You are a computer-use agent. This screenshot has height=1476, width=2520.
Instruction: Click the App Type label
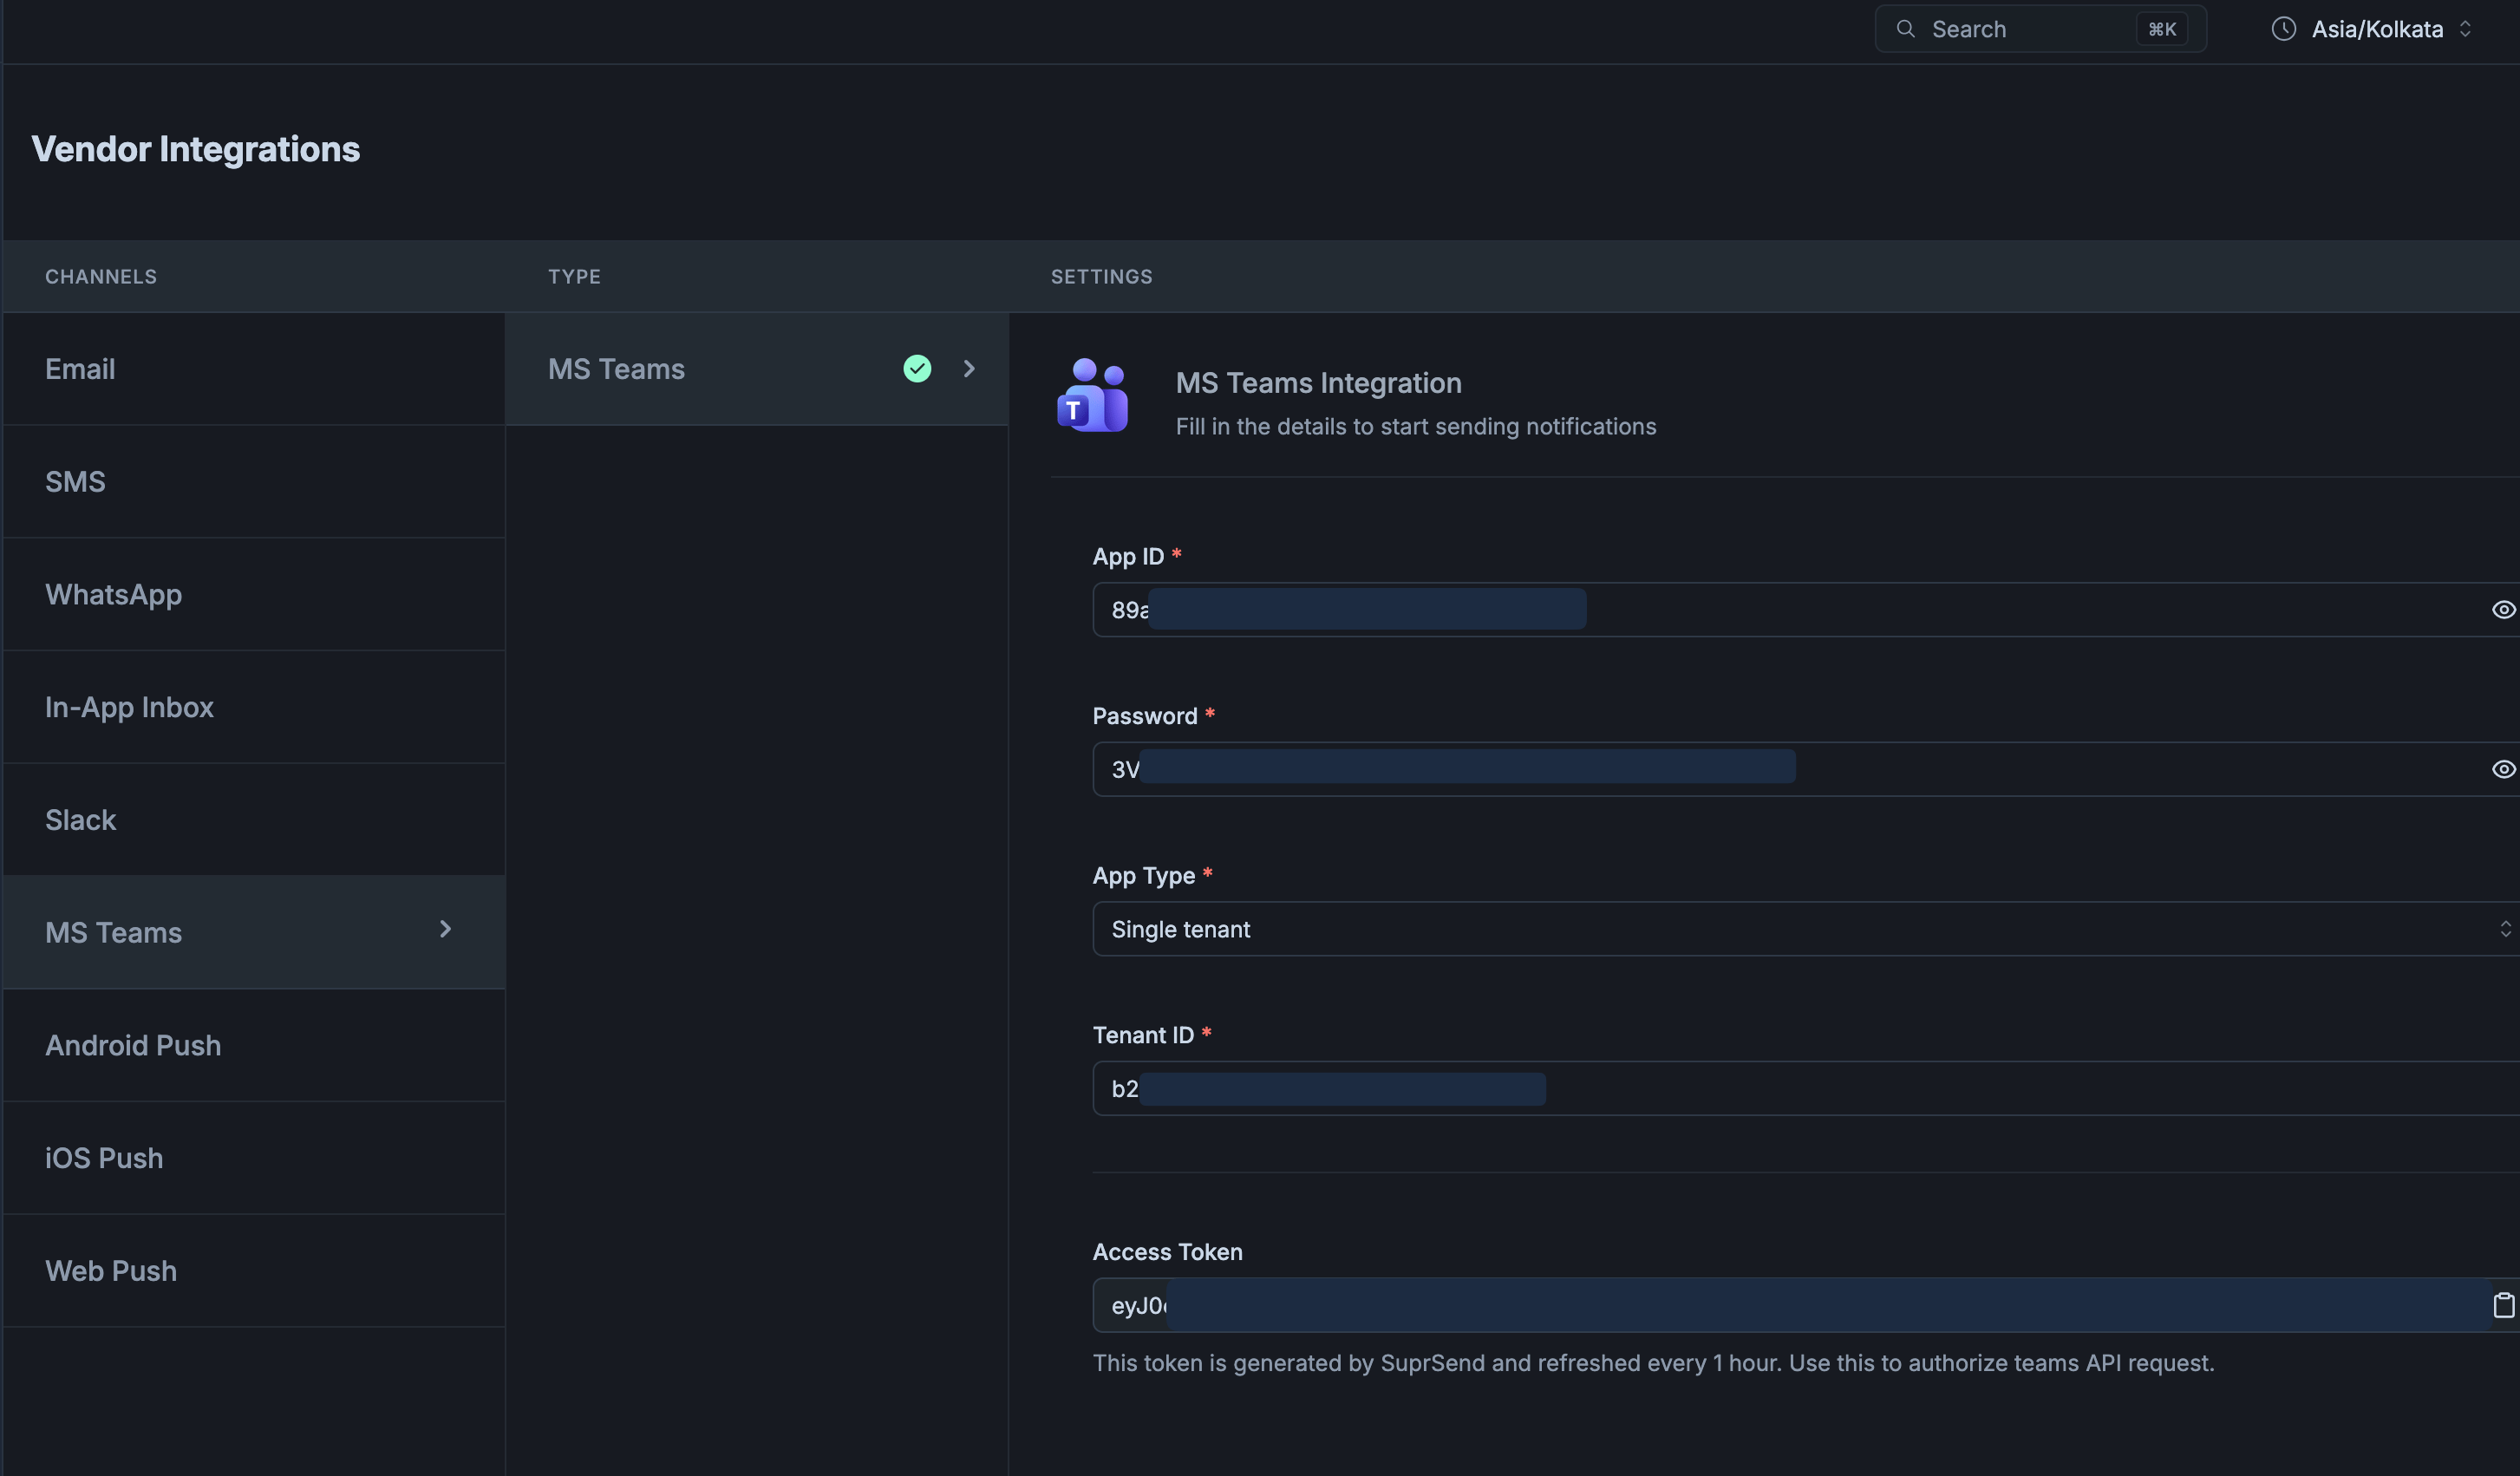[x=1143, y=876]
